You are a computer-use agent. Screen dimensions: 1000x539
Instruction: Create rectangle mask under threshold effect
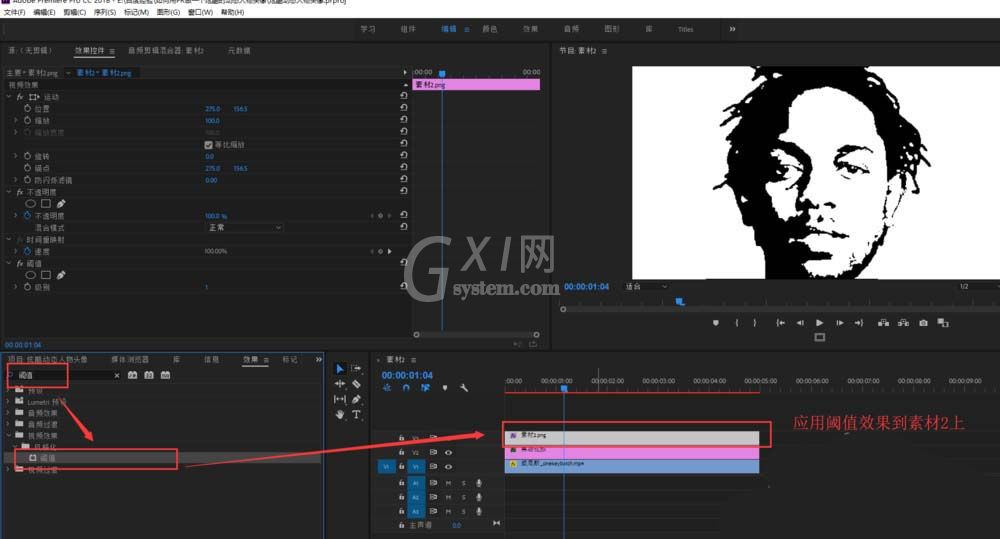click(x=46, y=275)
